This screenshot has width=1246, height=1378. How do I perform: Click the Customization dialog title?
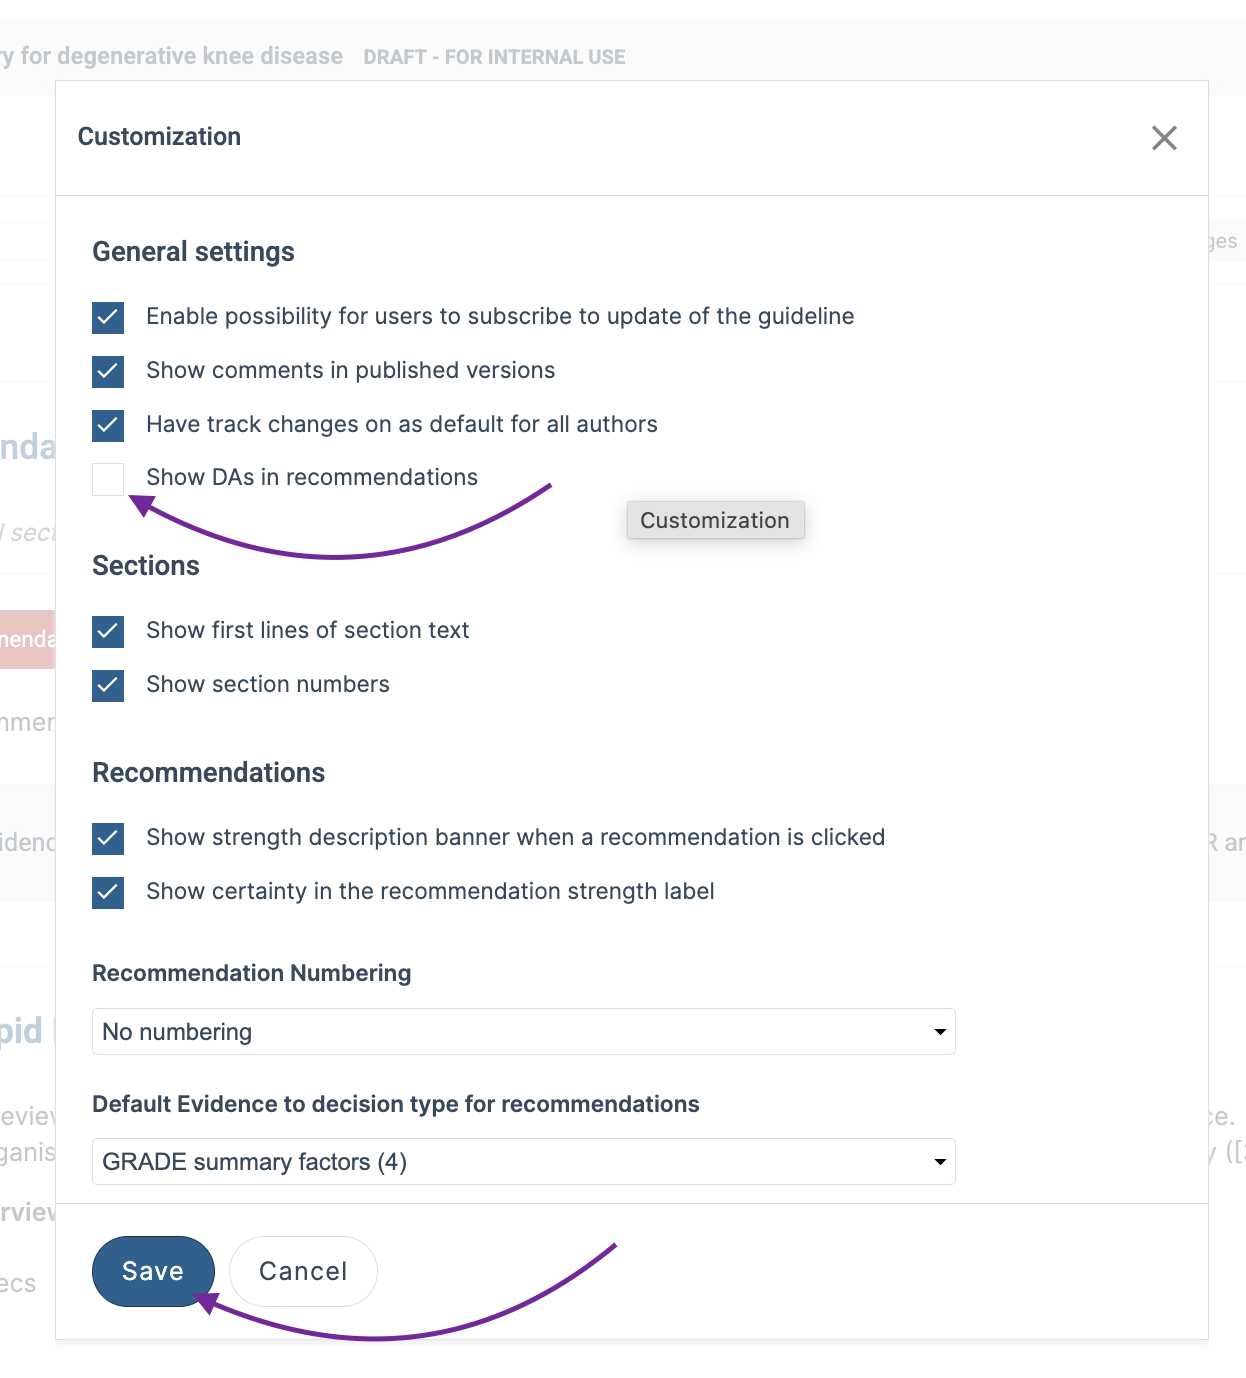(x=159, y=137)
